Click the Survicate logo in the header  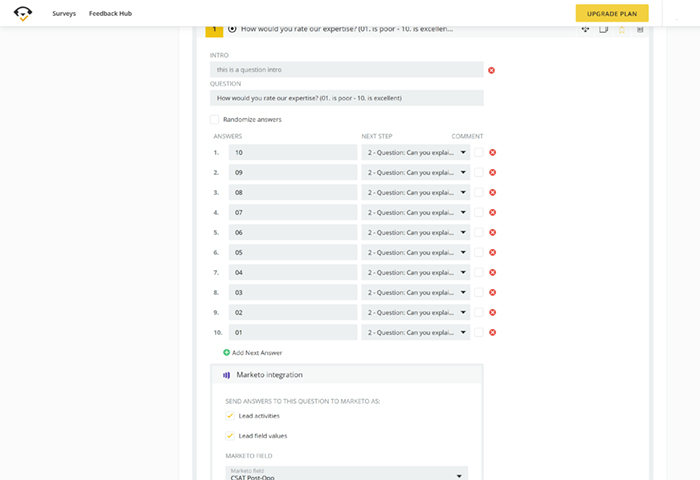(x=23, y=13)
